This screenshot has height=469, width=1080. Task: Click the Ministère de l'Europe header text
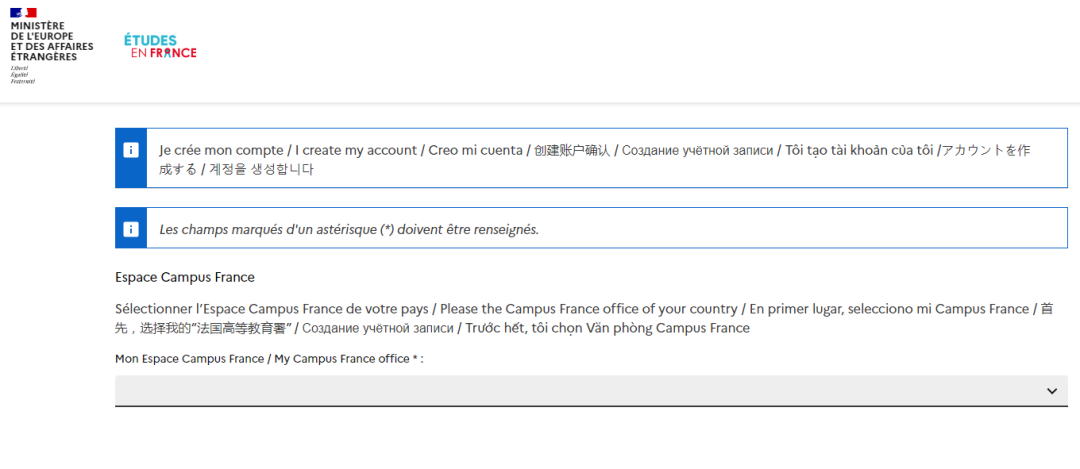(x=52, y=41)
